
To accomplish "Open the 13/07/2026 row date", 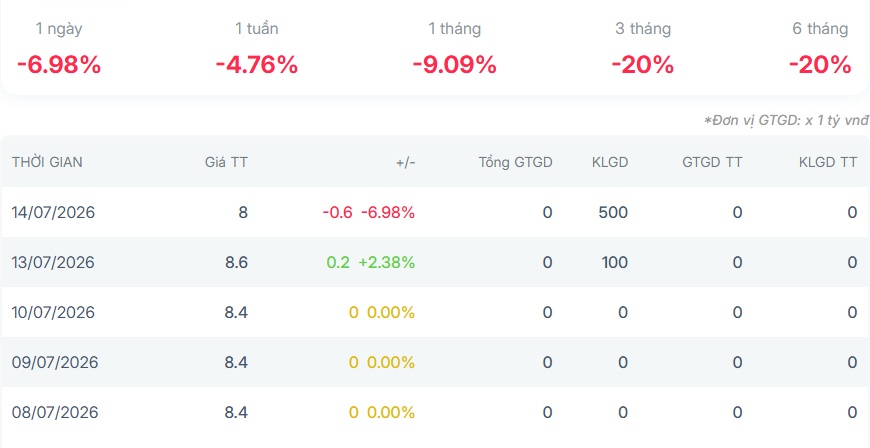I will point(53,262).
